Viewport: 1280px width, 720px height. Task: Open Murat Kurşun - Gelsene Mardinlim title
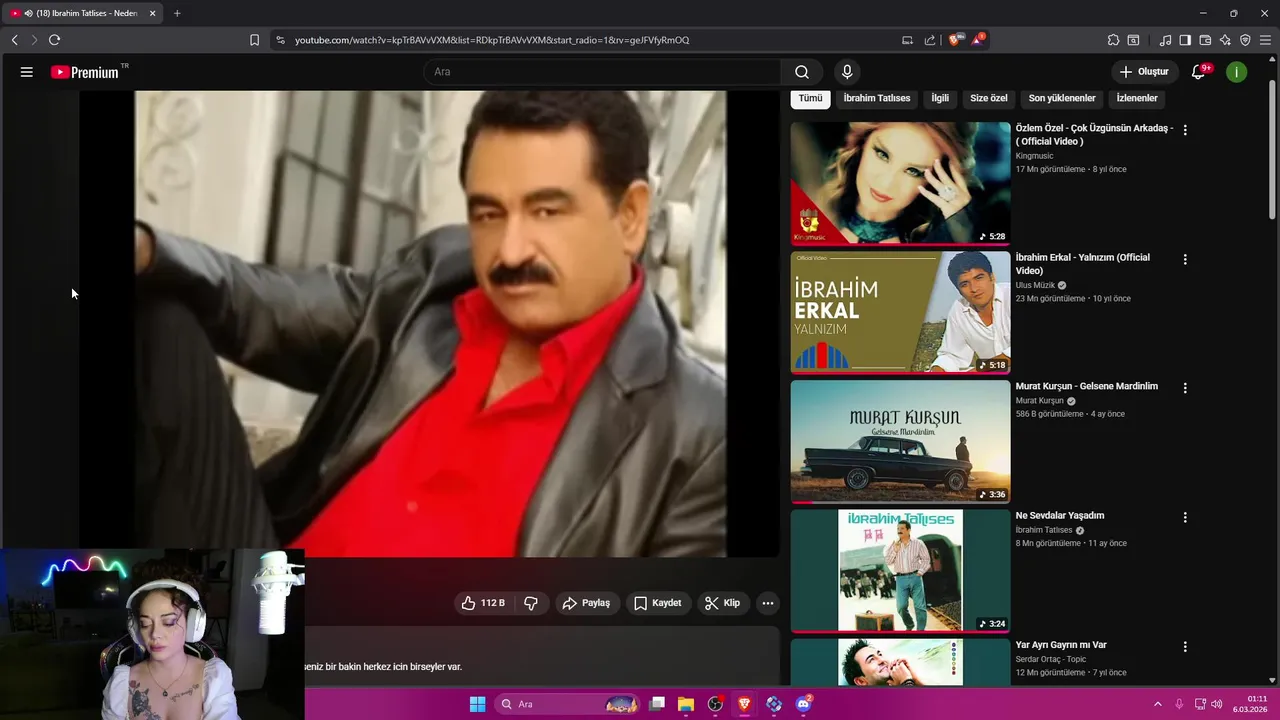[1087, 386]
